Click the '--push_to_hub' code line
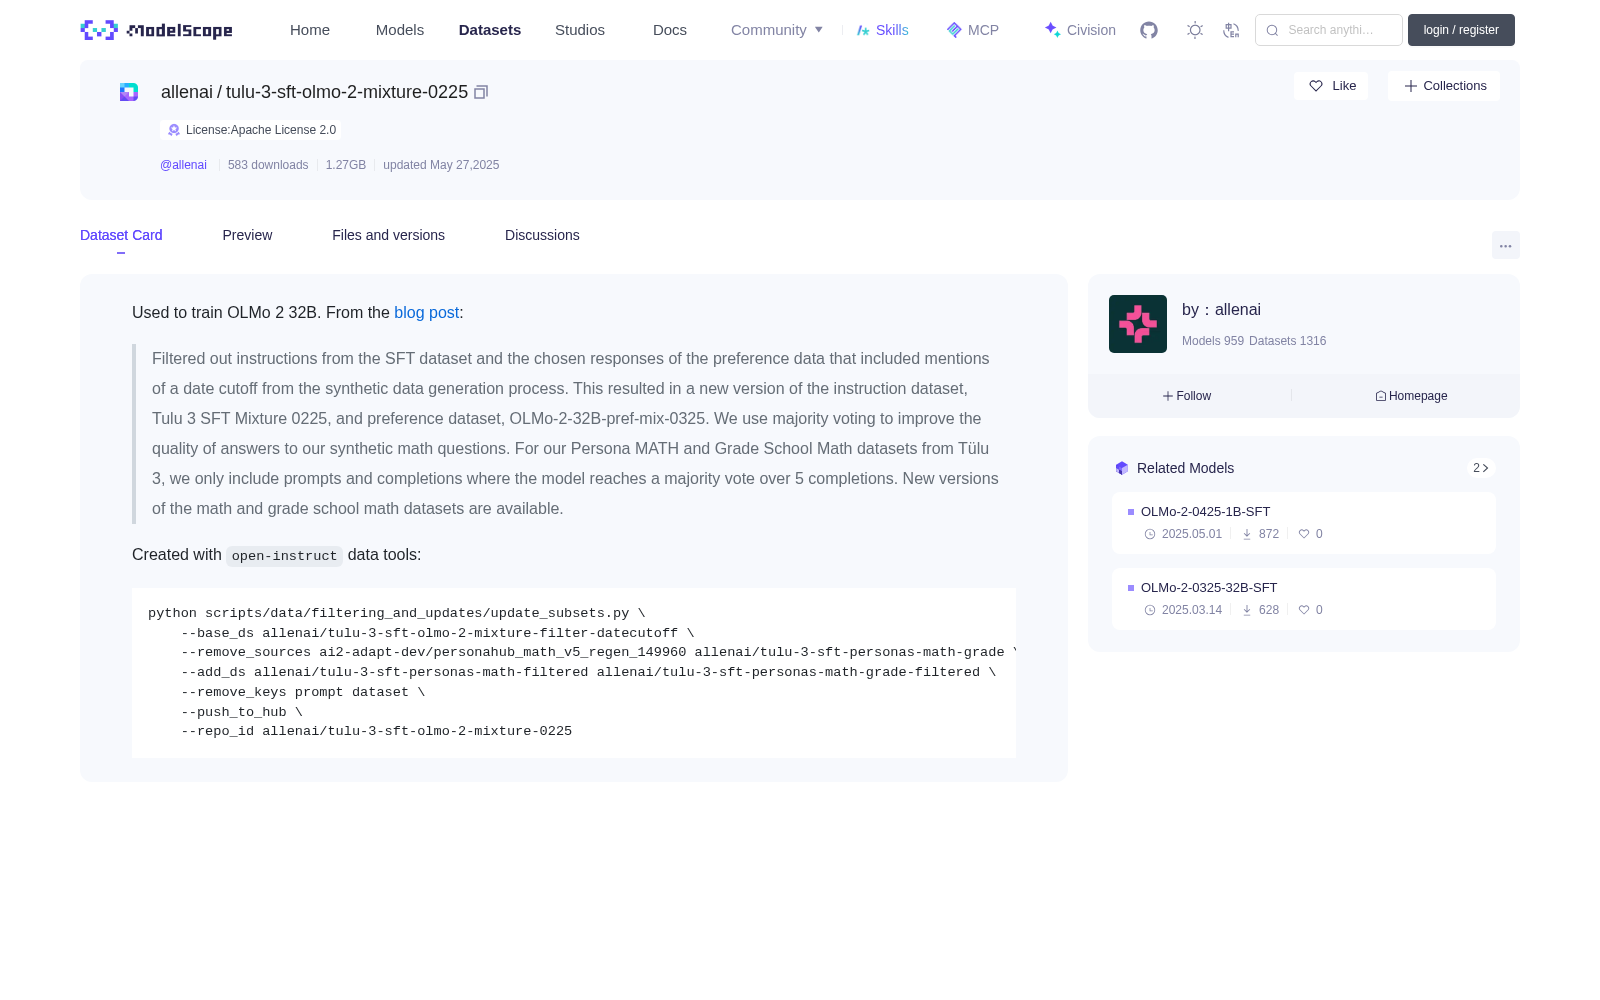Viewport: 1600px width, 1000px height. click(x=242, y=712)
